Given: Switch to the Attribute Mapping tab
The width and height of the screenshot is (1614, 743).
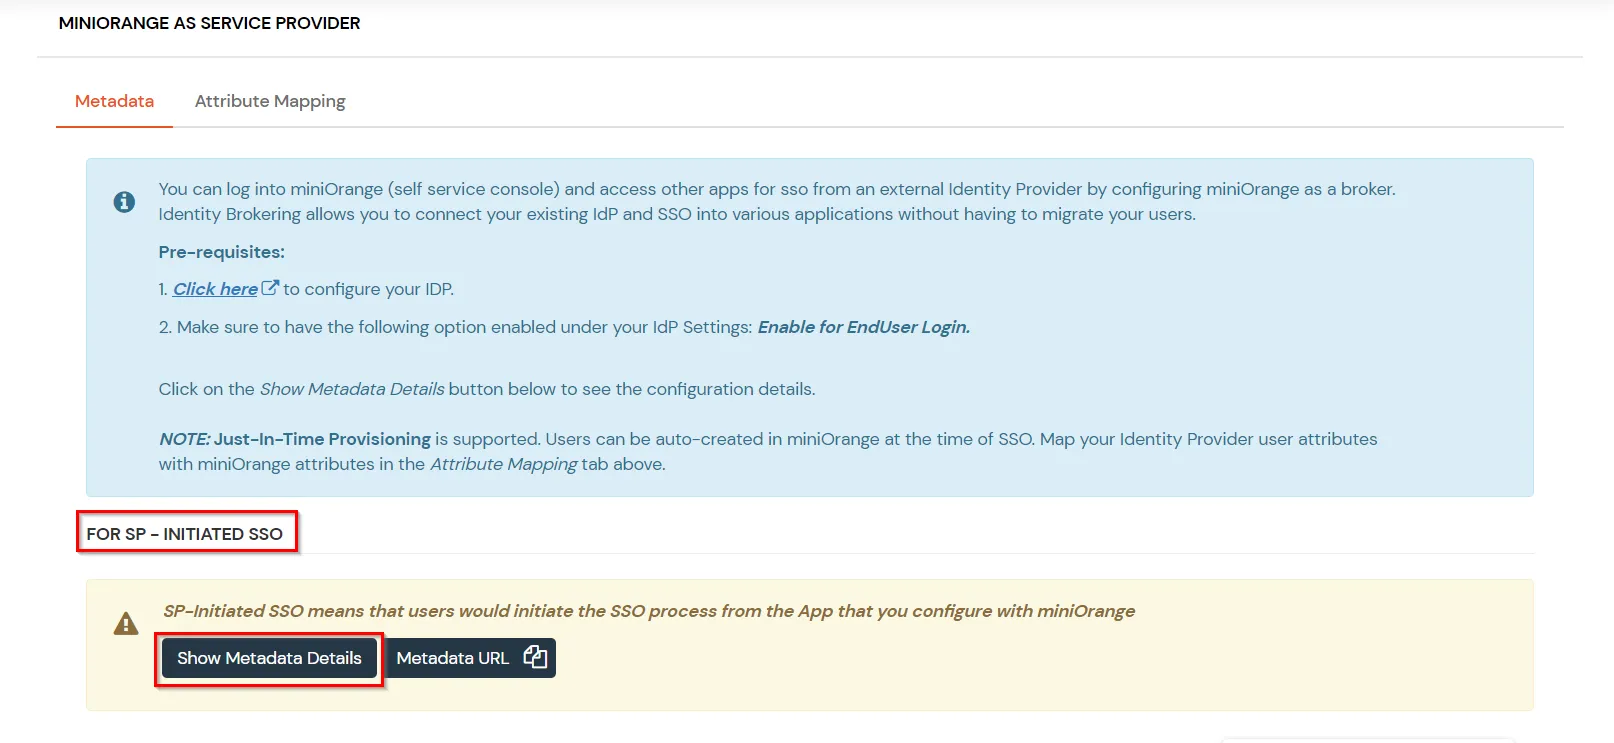Looking at the screenshot, I should [270, 101].
